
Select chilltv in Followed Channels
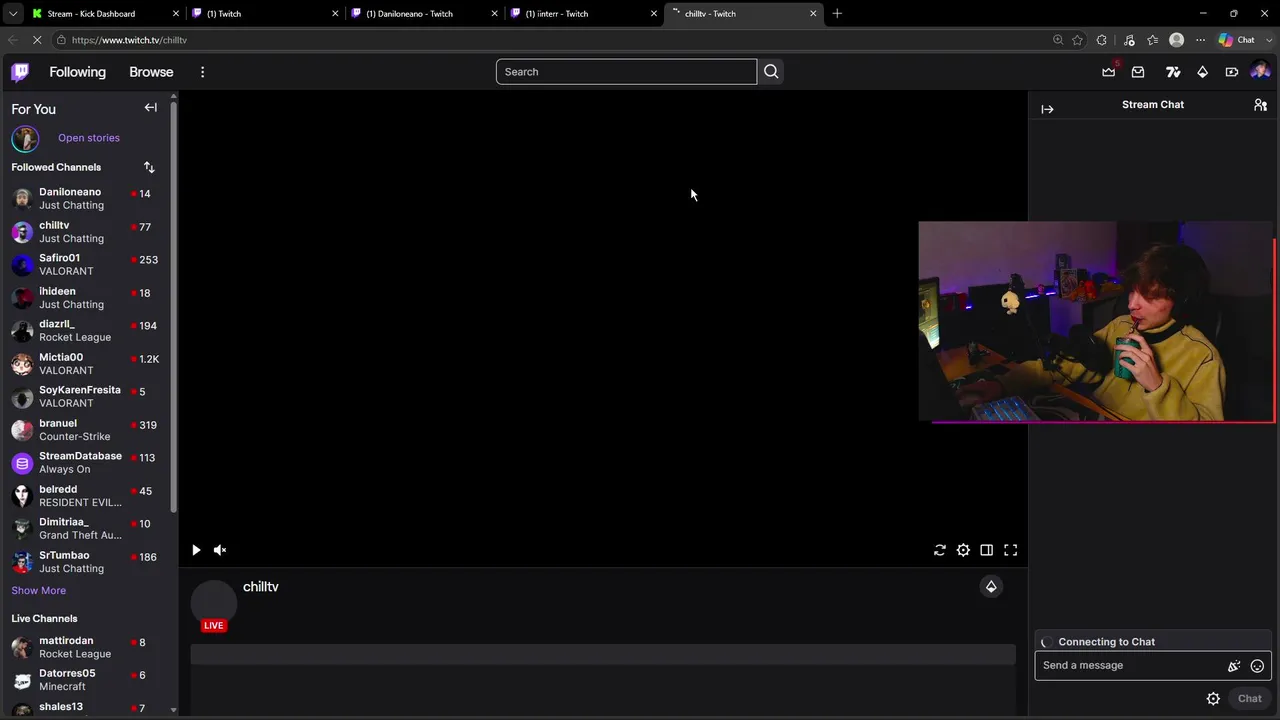87,231
